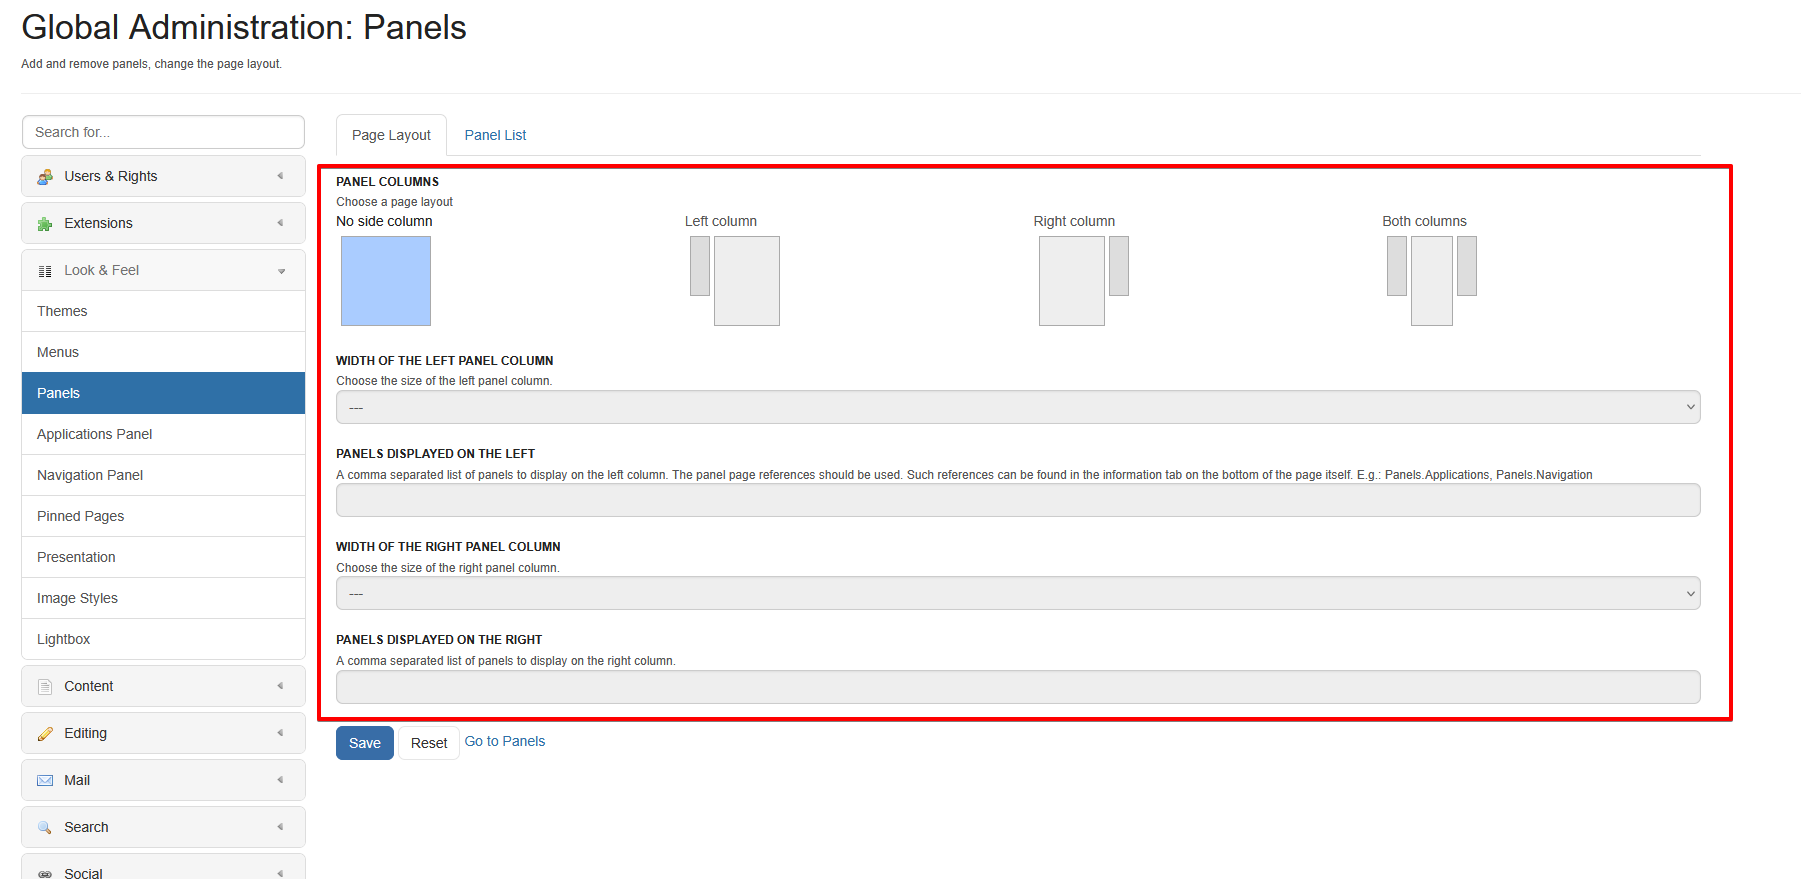Expand the Social section arrow
This screenshot has height=879, width=1801.
[x=280, y=873]
